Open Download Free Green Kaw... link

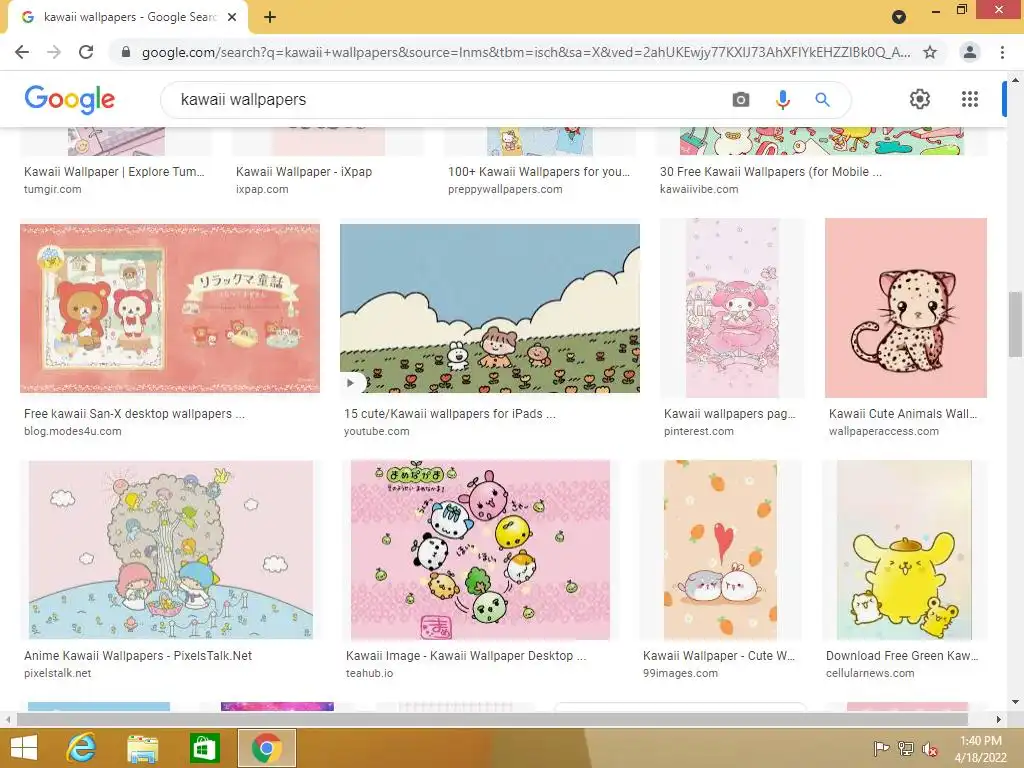click(x=902, y=656)
